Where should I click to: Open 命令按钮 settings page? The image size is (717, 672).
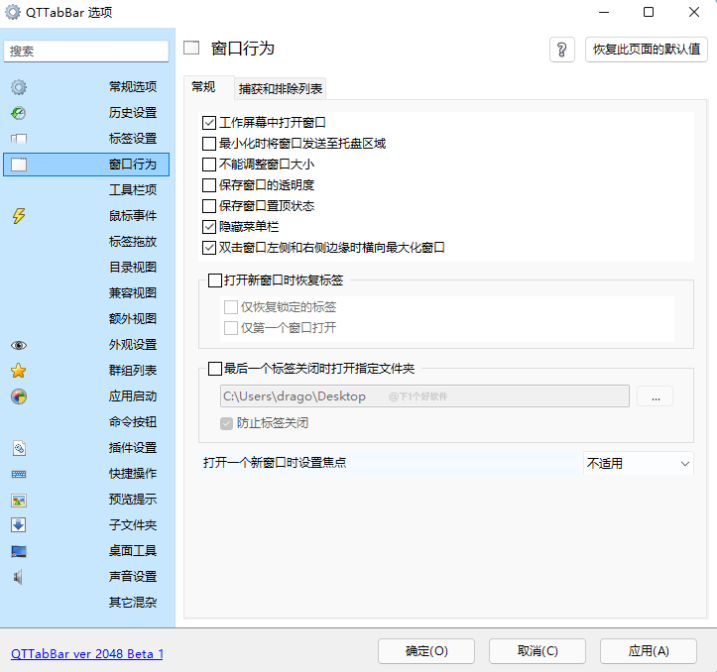(x=133, y=422)
